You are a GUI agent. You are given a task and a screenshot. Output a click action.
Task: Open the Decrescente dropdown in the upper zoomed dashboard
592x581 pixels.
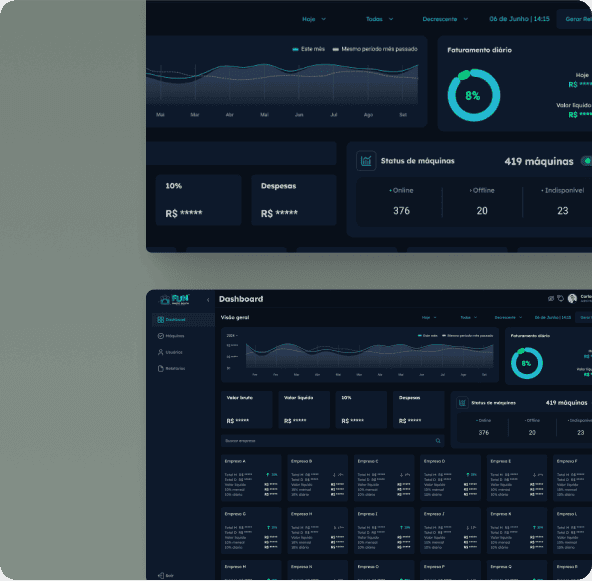(x=445, y=19)
